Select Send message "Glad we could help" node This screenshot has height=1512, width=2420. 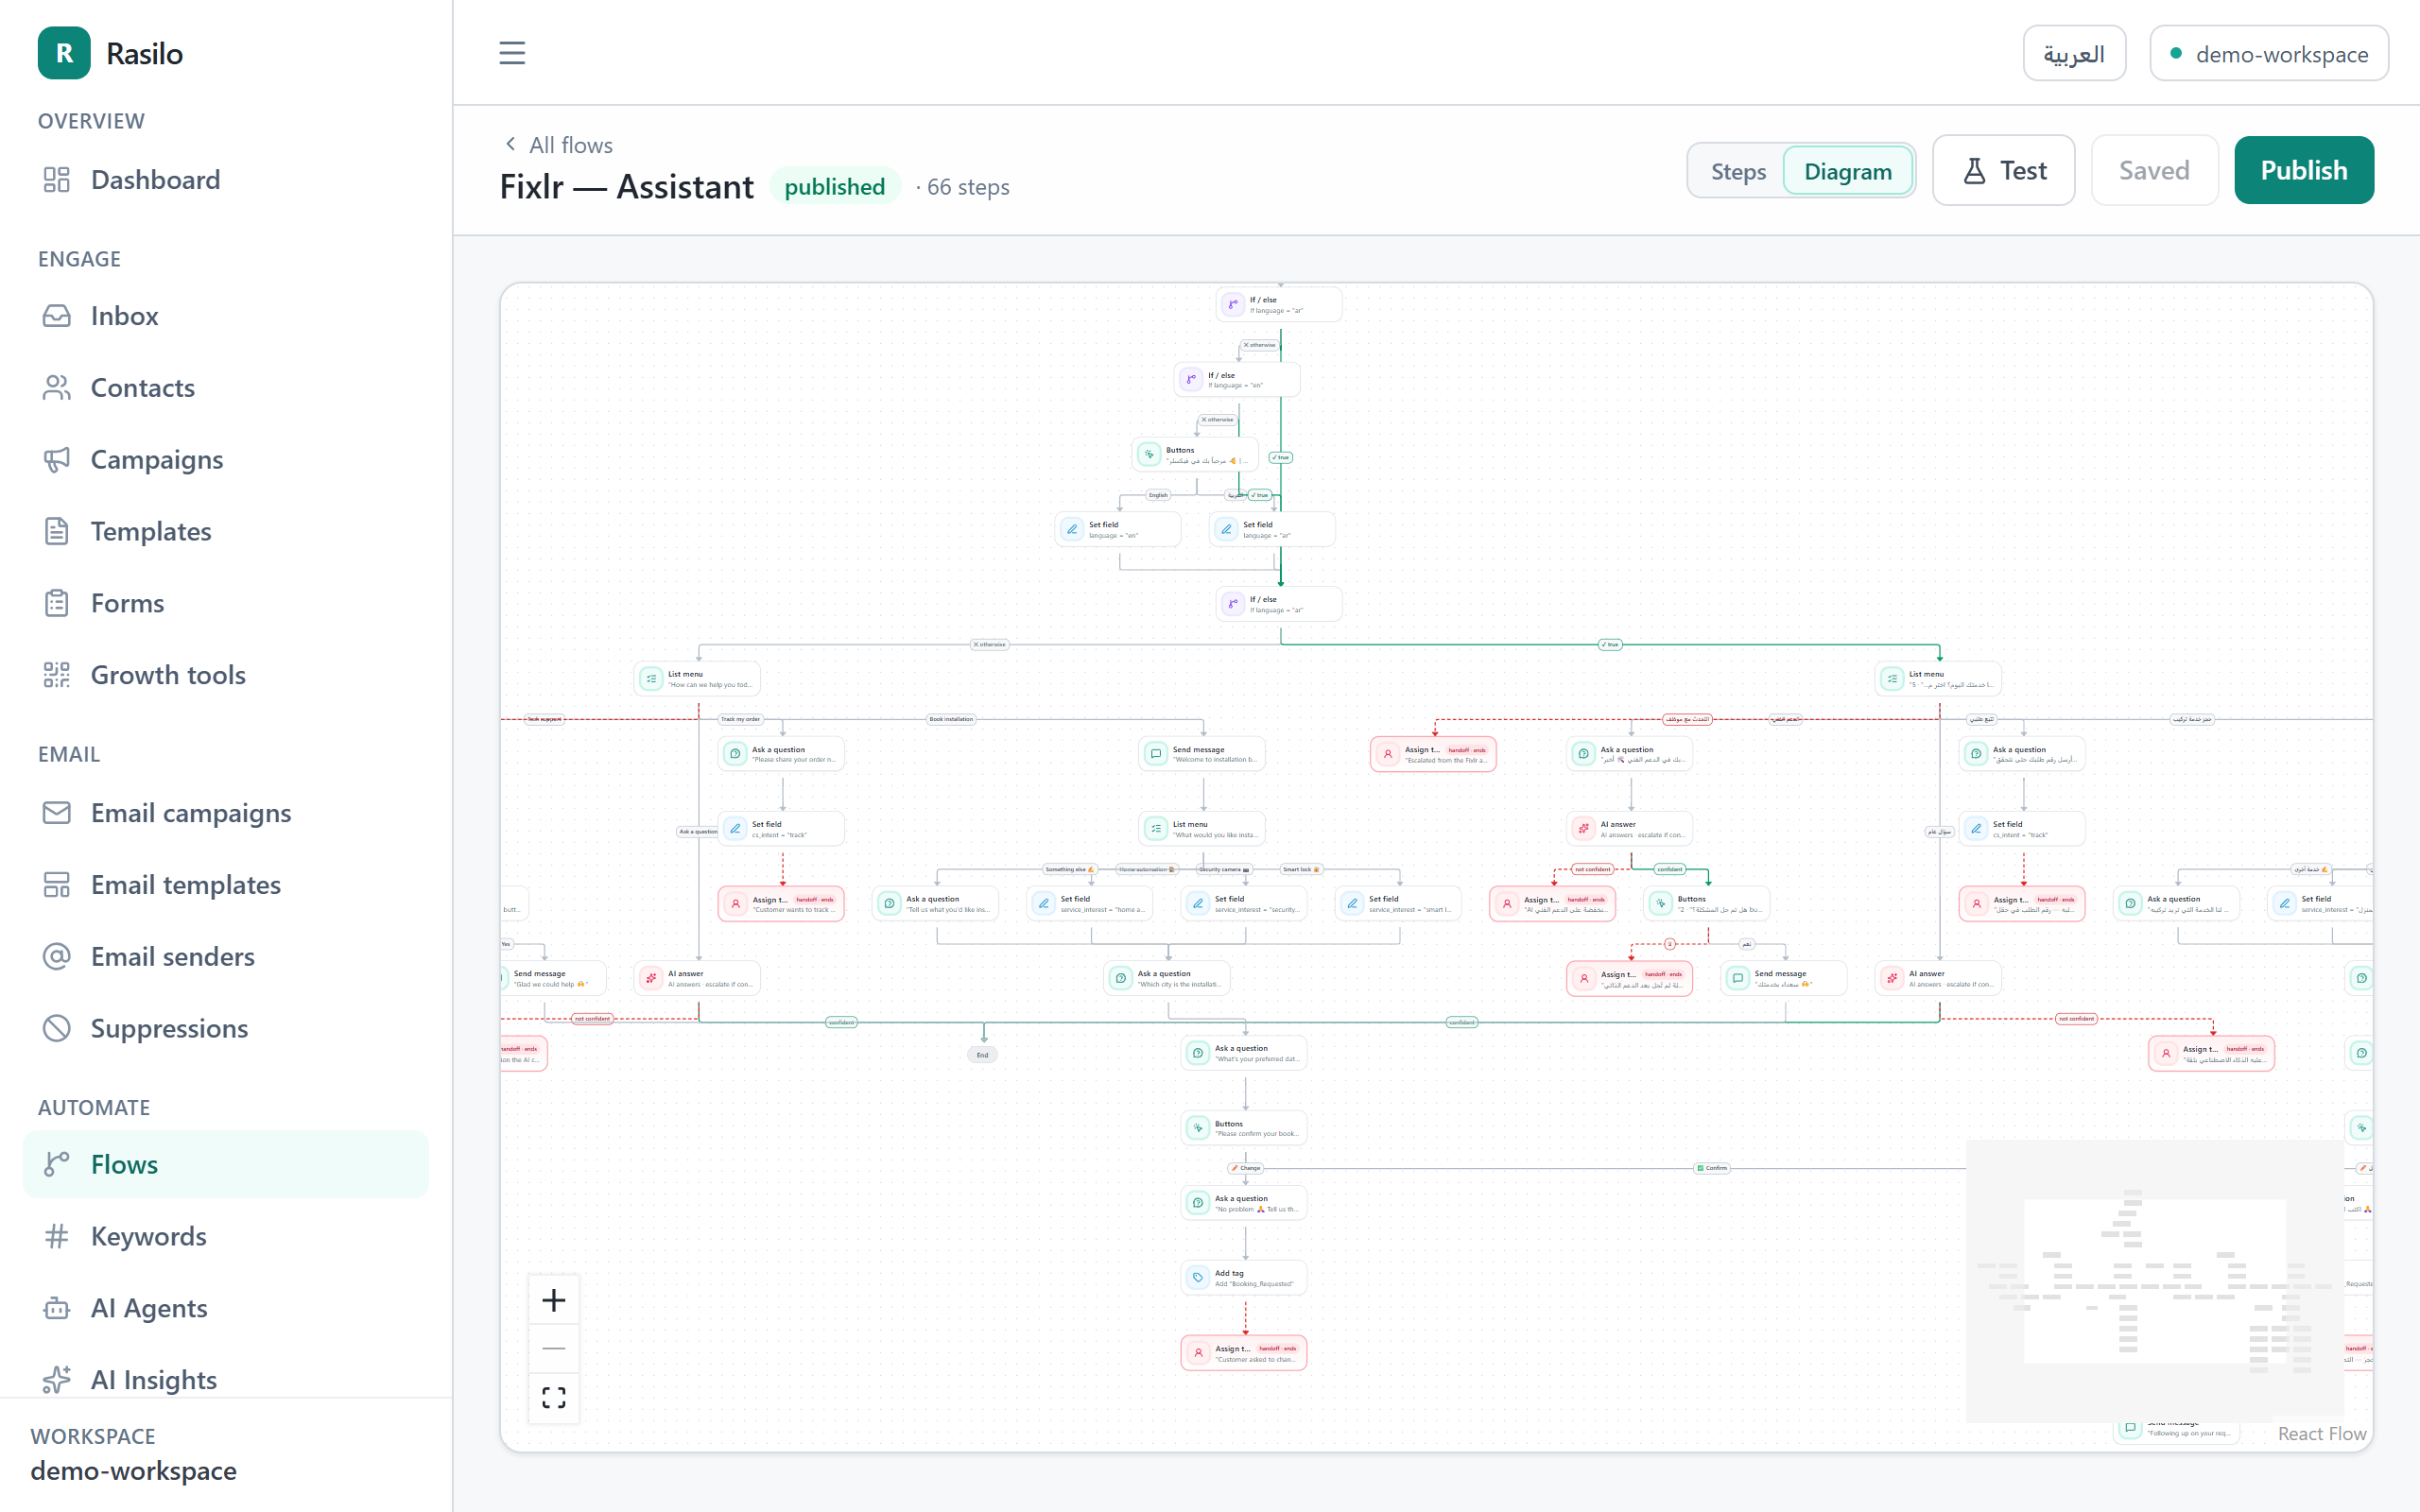[552, 978]
